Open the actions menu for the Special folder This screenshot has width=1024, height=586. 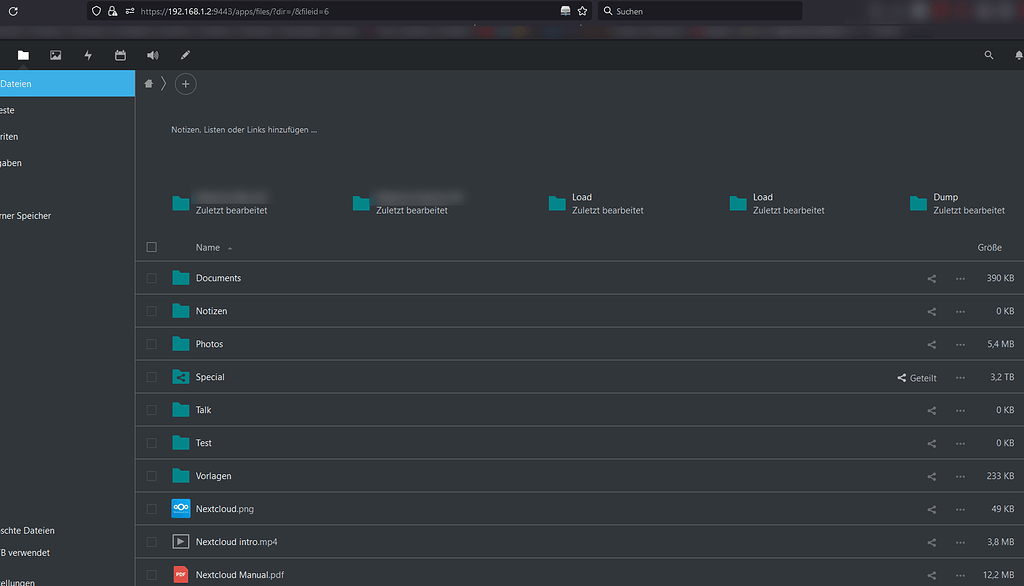(960, 377)
